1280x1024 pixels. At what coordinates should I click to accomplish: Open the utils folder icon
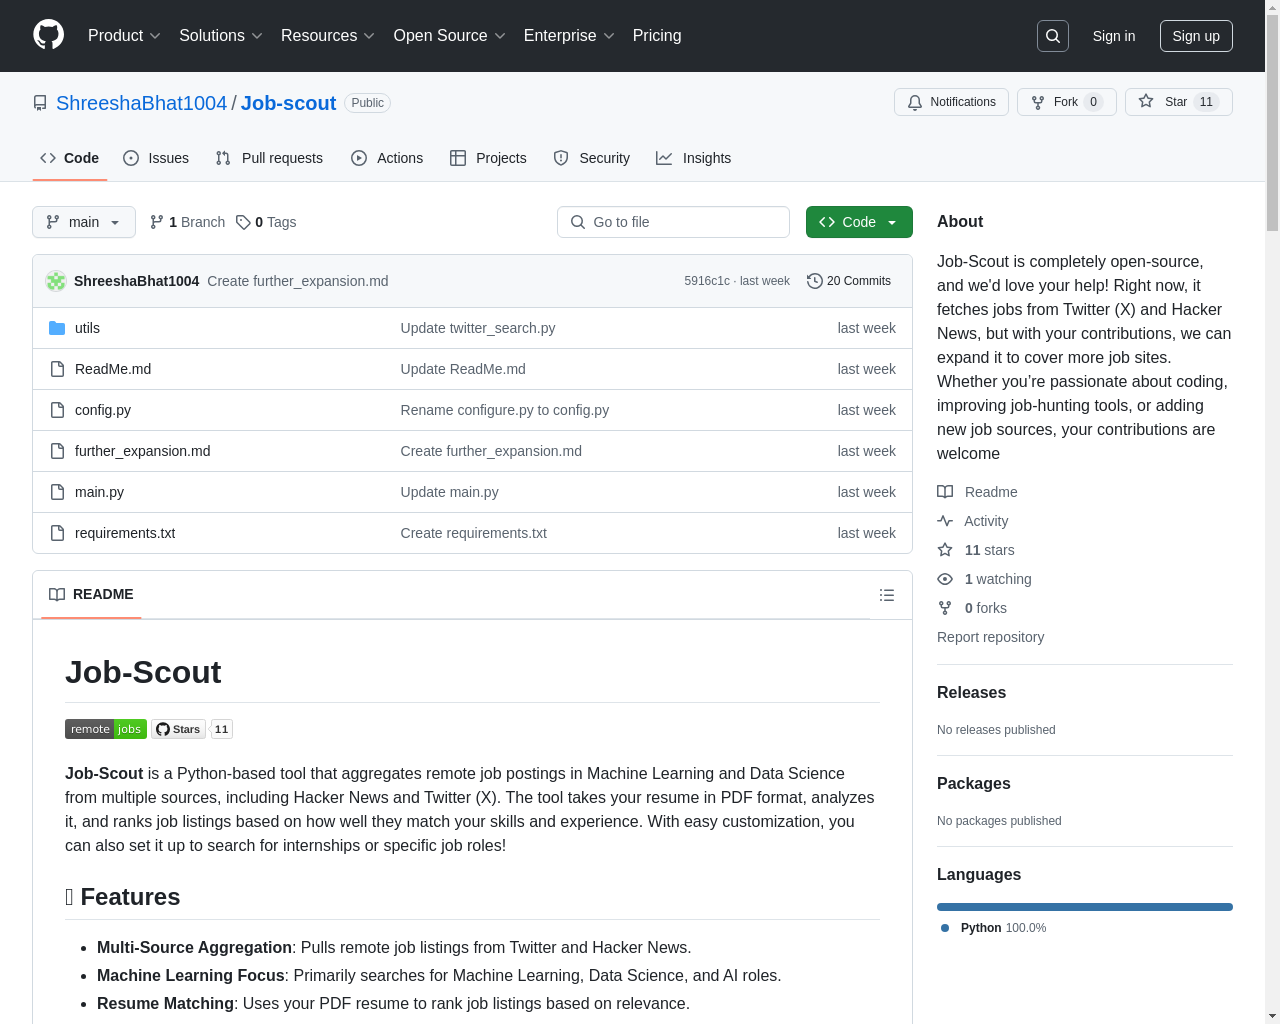point(57,328)
